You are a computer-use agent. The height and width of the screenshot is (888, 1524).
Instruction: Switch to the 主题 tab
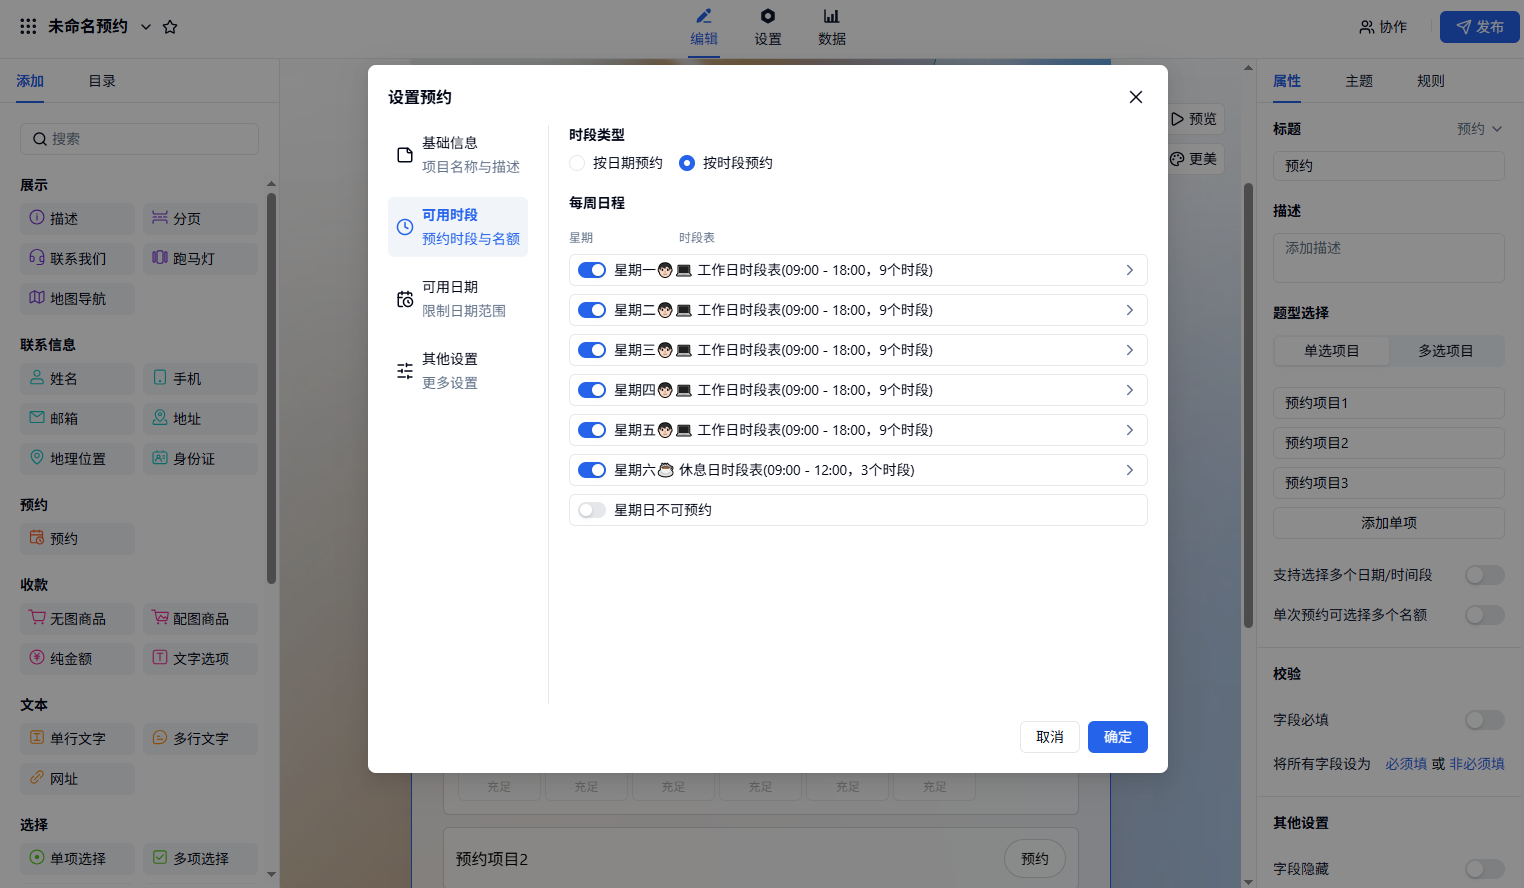pos(1358,81)
